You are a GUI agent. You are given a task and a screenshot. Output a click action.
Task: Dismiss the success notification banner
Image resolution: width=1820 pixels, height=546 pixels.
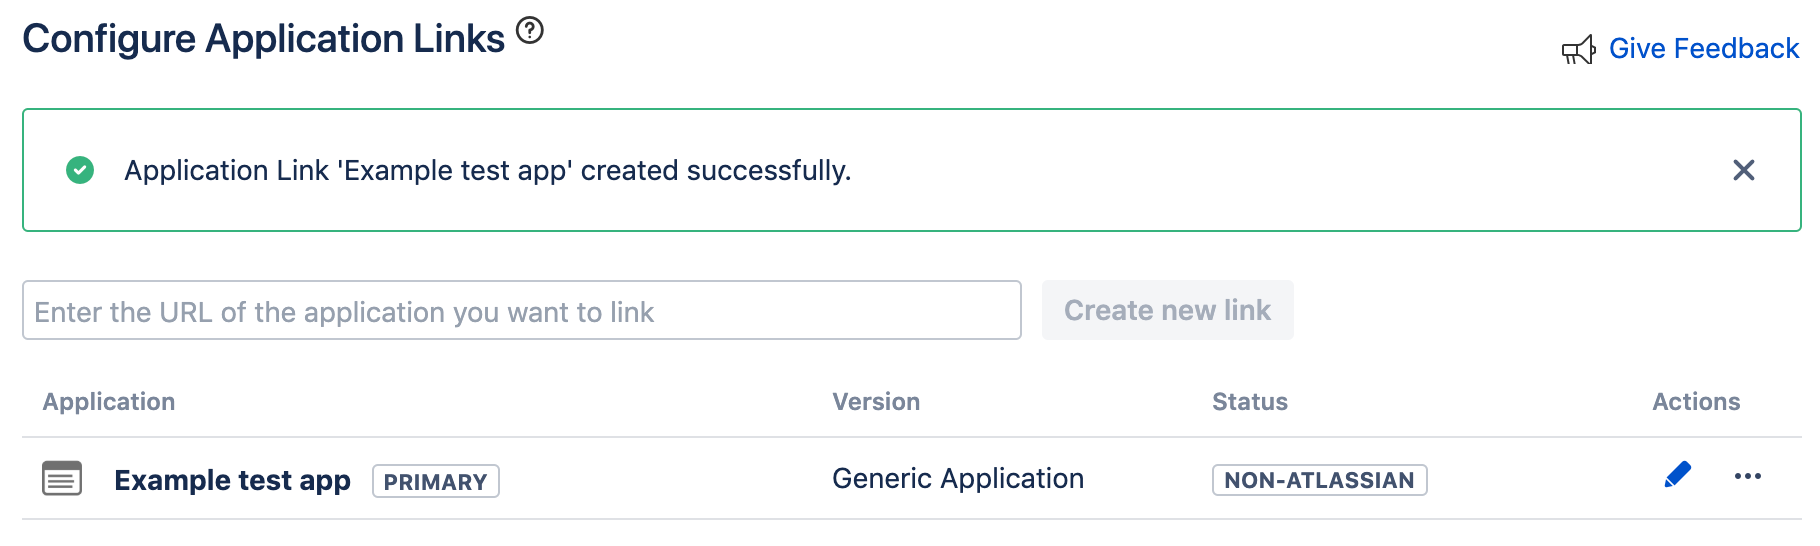coord(1743,170)
